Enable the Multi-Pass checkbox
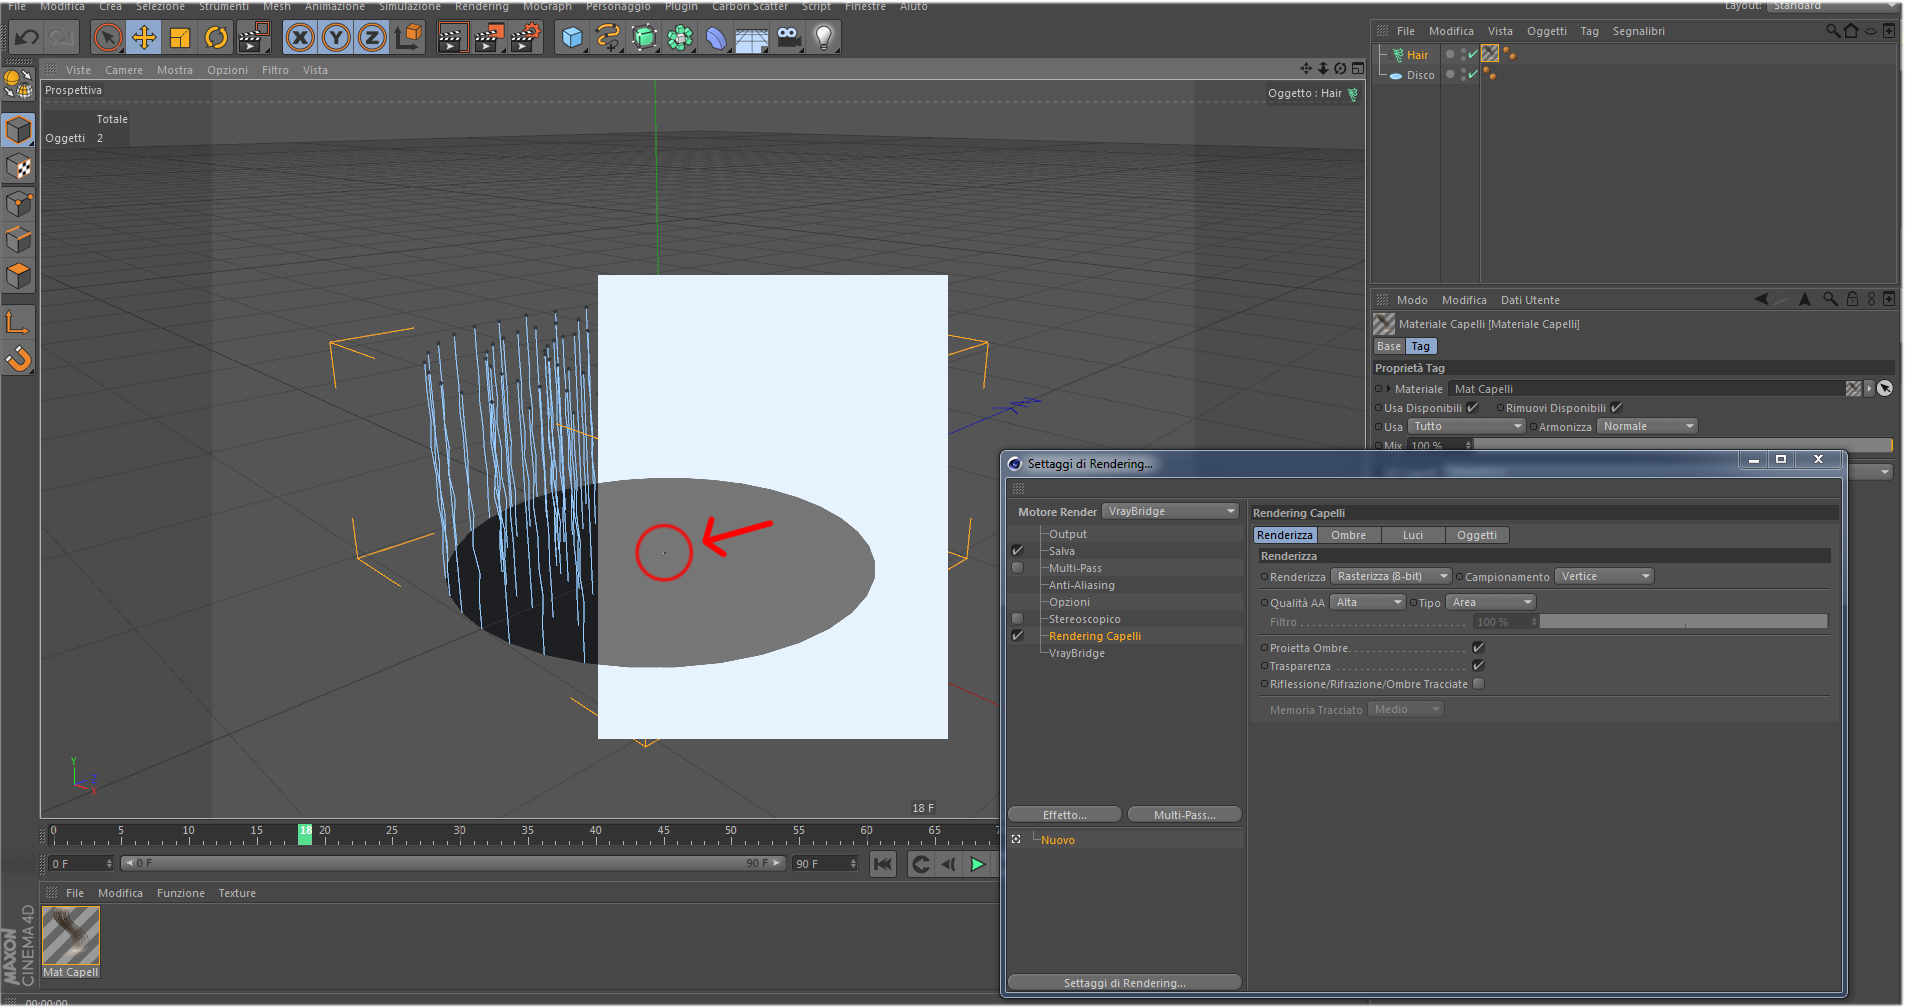 point(1017,568)
